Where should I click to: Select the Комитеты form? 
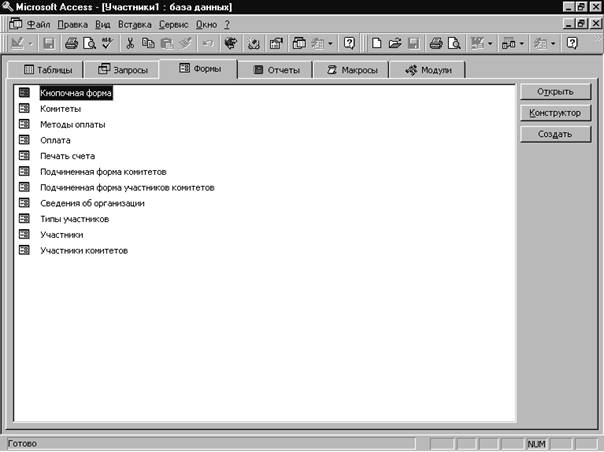tap(60, 109)
